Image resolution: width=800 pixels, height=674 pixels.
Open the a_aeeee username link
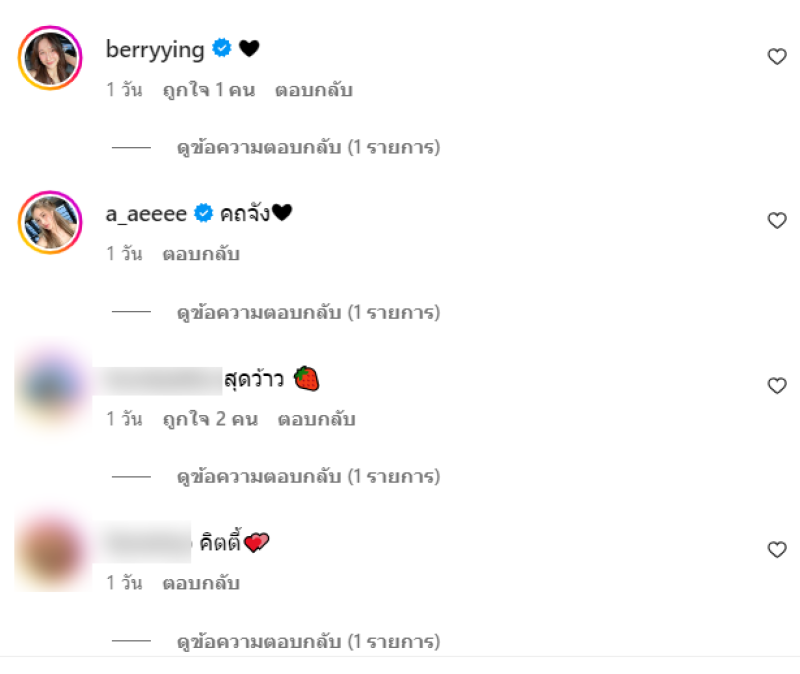pos(146,214)
